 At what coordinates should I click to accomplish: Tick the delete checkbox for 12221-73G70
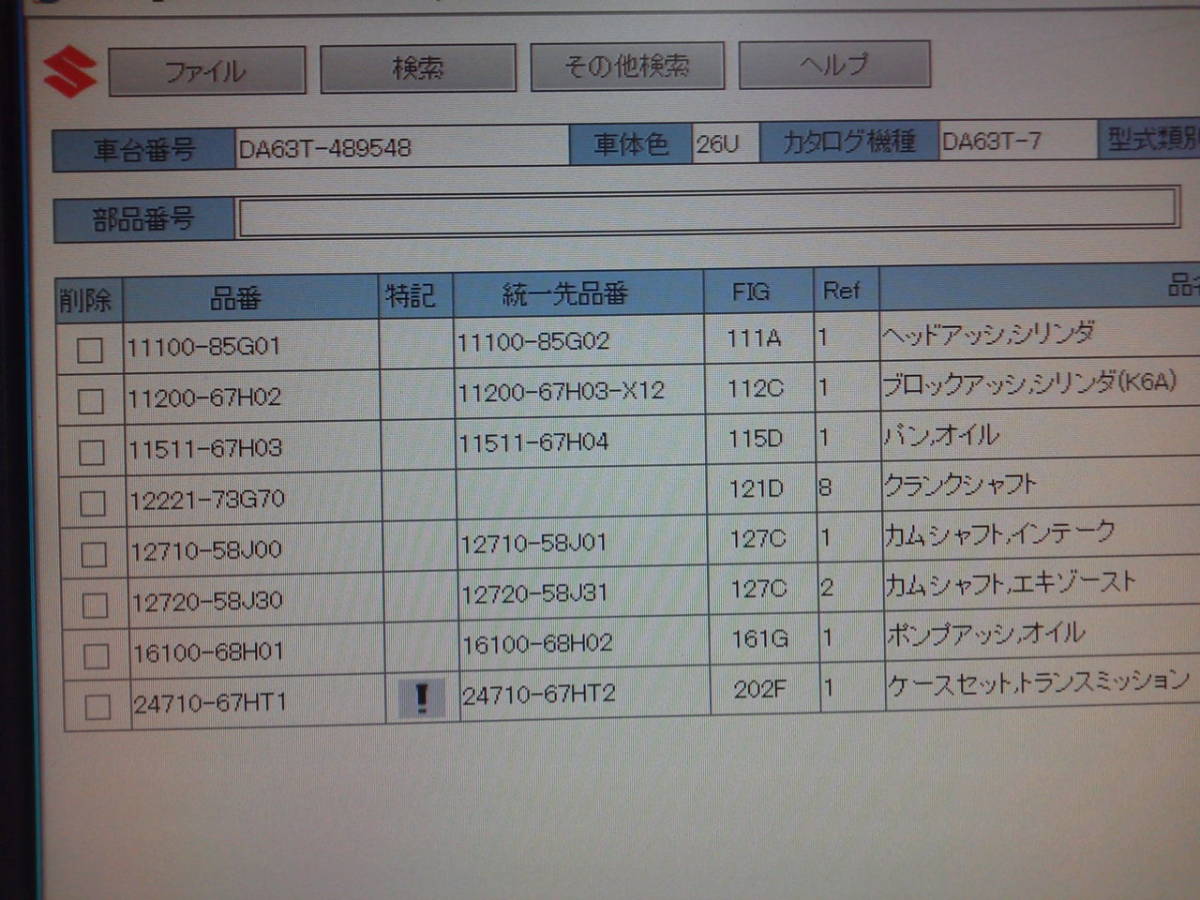93,502
